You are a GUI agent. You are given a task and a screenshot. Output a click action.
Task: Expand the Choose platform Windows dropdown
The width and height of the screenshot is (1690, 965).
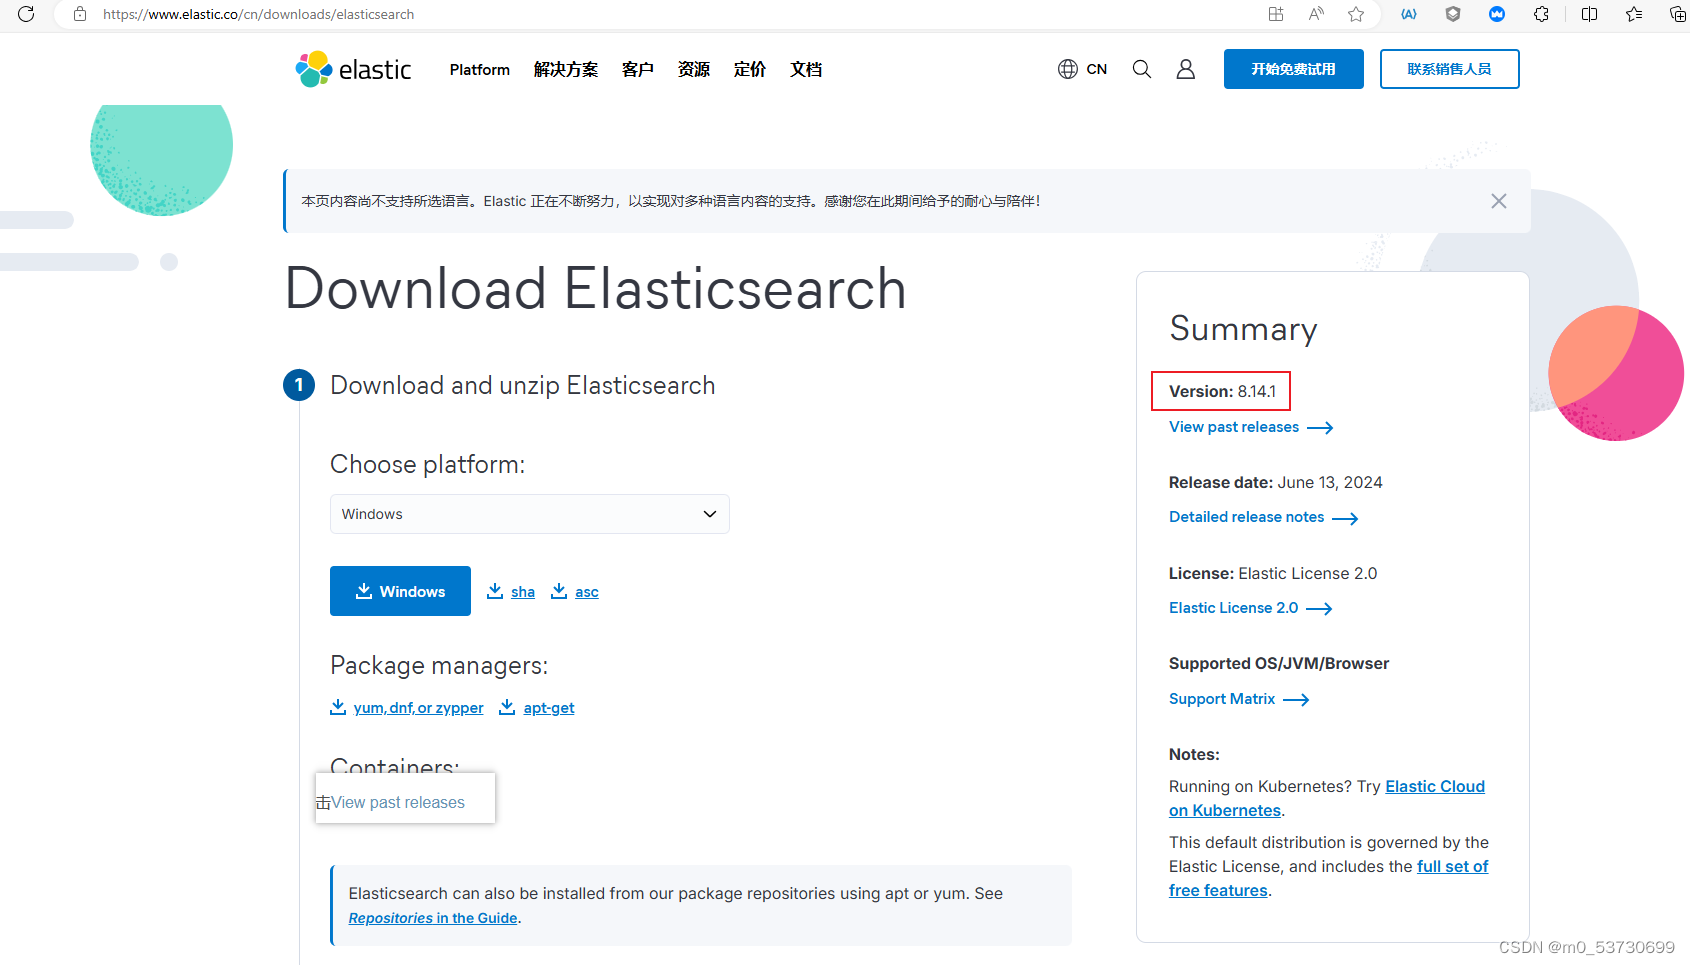(x=530, y=514)
